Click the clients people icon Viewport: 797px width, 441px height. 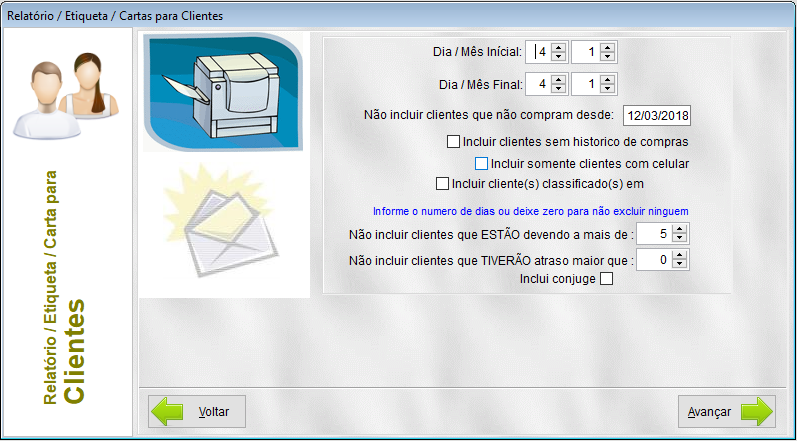66,96
